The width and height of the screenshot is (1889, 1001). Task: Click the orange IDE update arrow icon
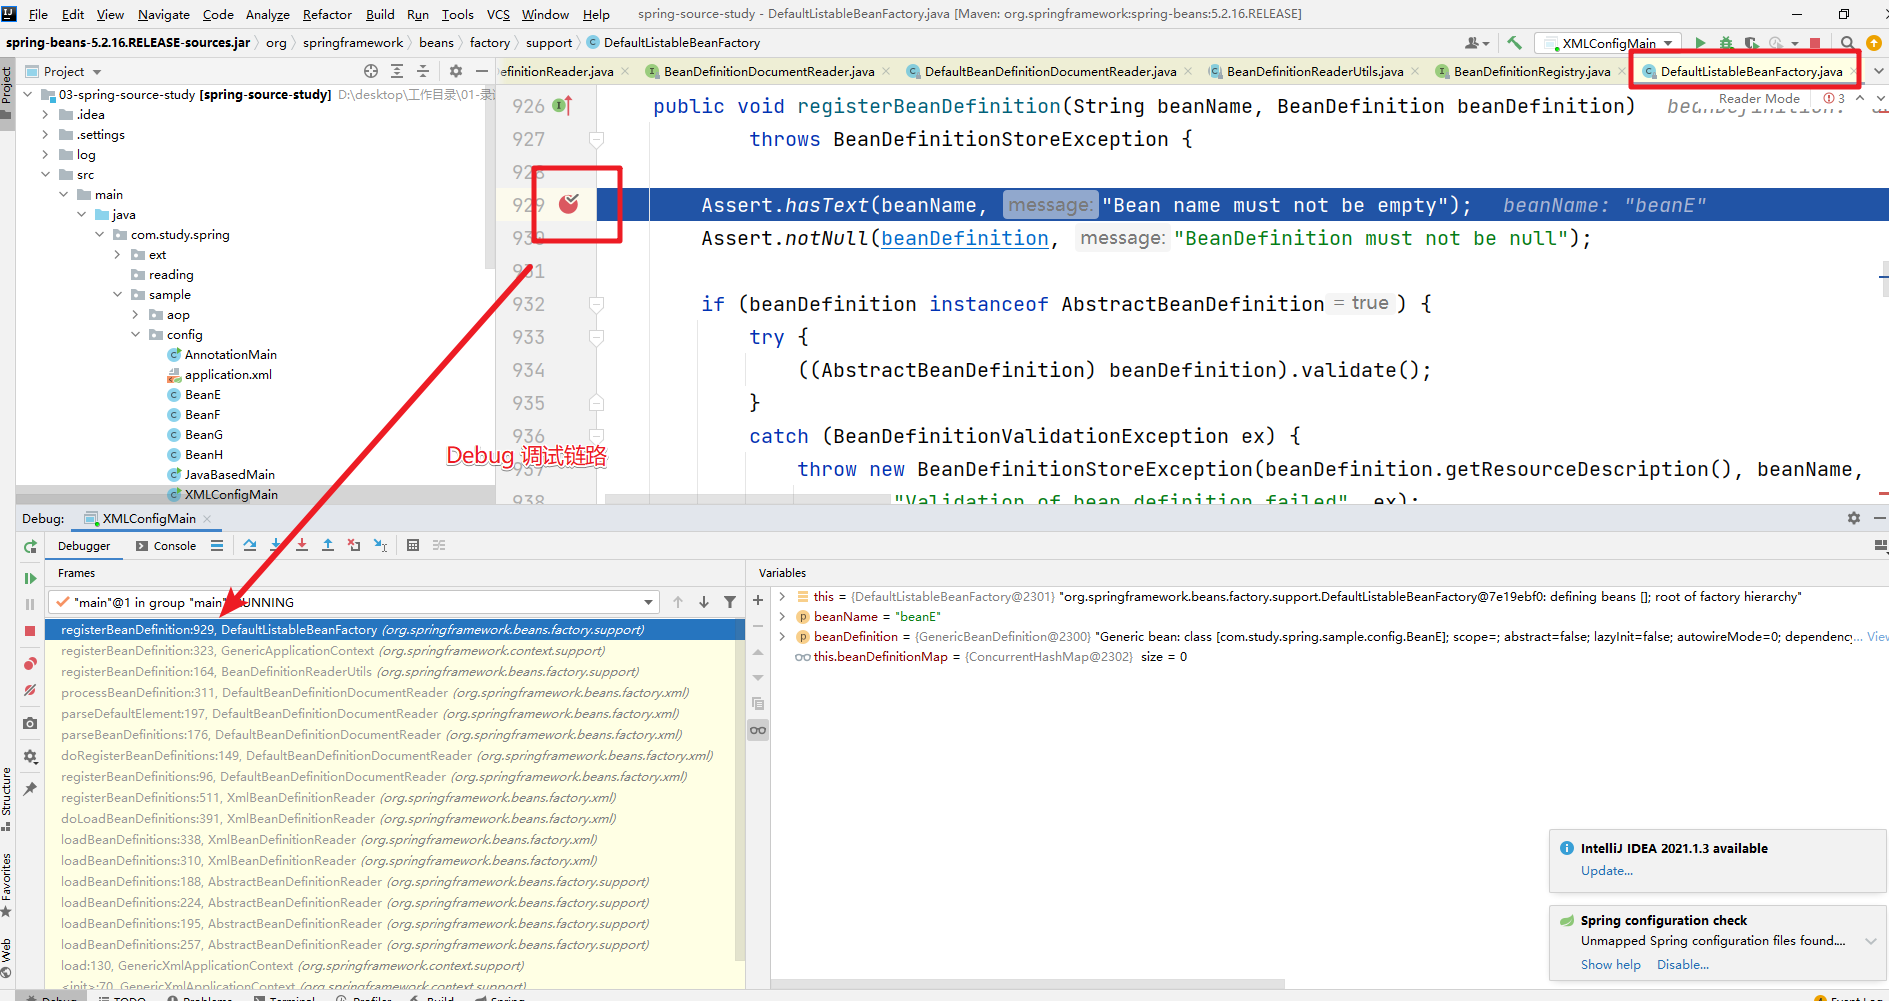pyautogui.click(x=1874, y=43)
